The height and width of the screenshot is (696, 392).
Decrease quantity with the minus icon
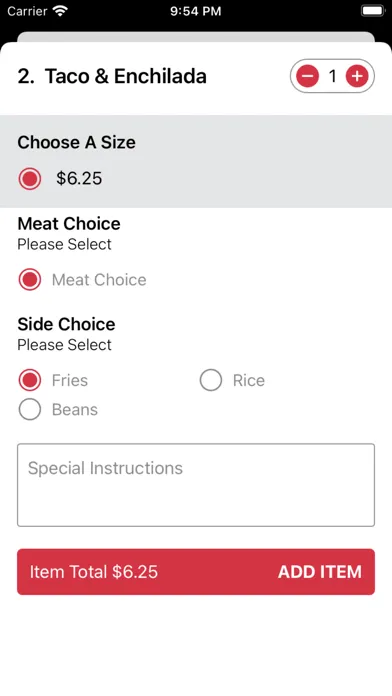[x=308, y=76]
